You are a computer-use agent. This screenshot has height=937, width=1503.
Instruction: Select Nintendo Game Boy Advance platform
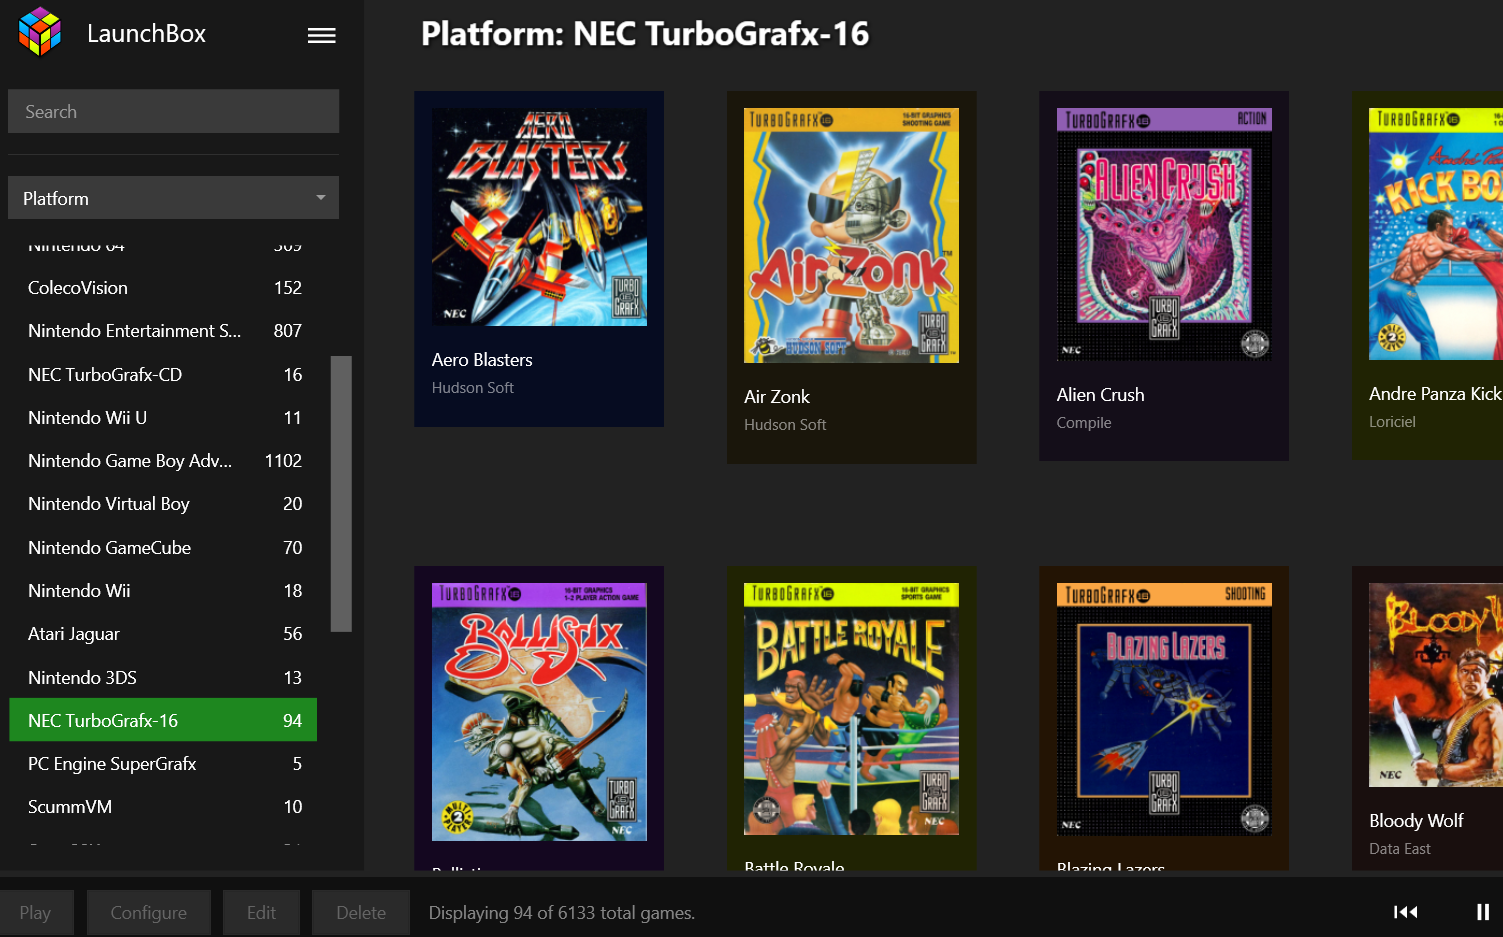click(163, 461)
